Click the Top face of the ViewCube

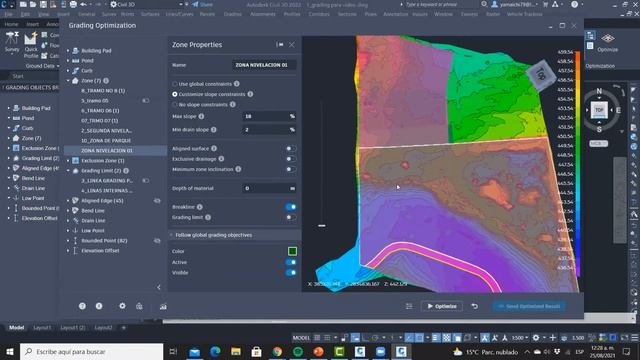599,110
